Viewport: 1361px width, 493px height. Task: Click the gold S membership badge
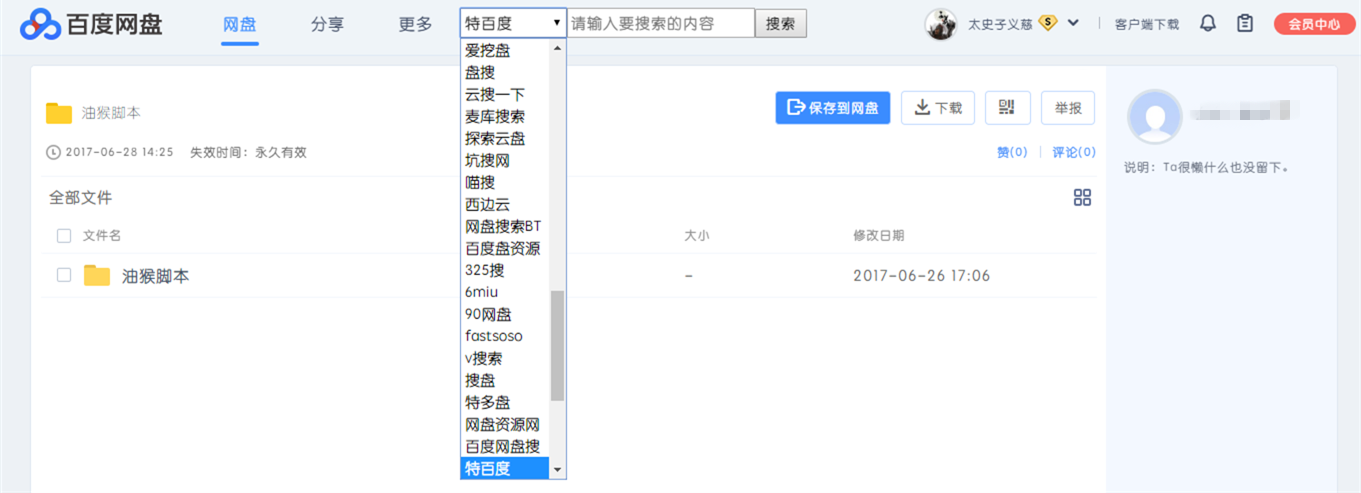(x=1048, y=22)
